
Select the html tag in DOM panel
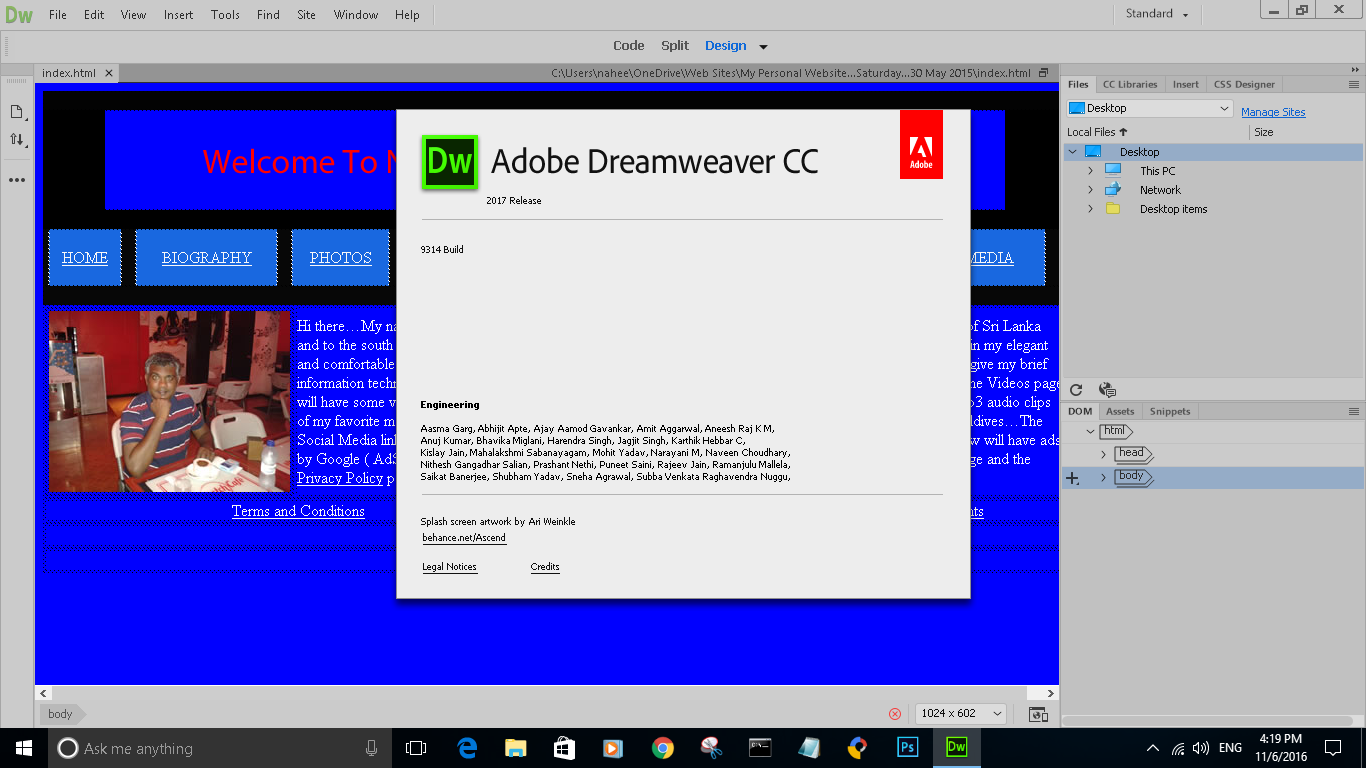coord(1115,431)
